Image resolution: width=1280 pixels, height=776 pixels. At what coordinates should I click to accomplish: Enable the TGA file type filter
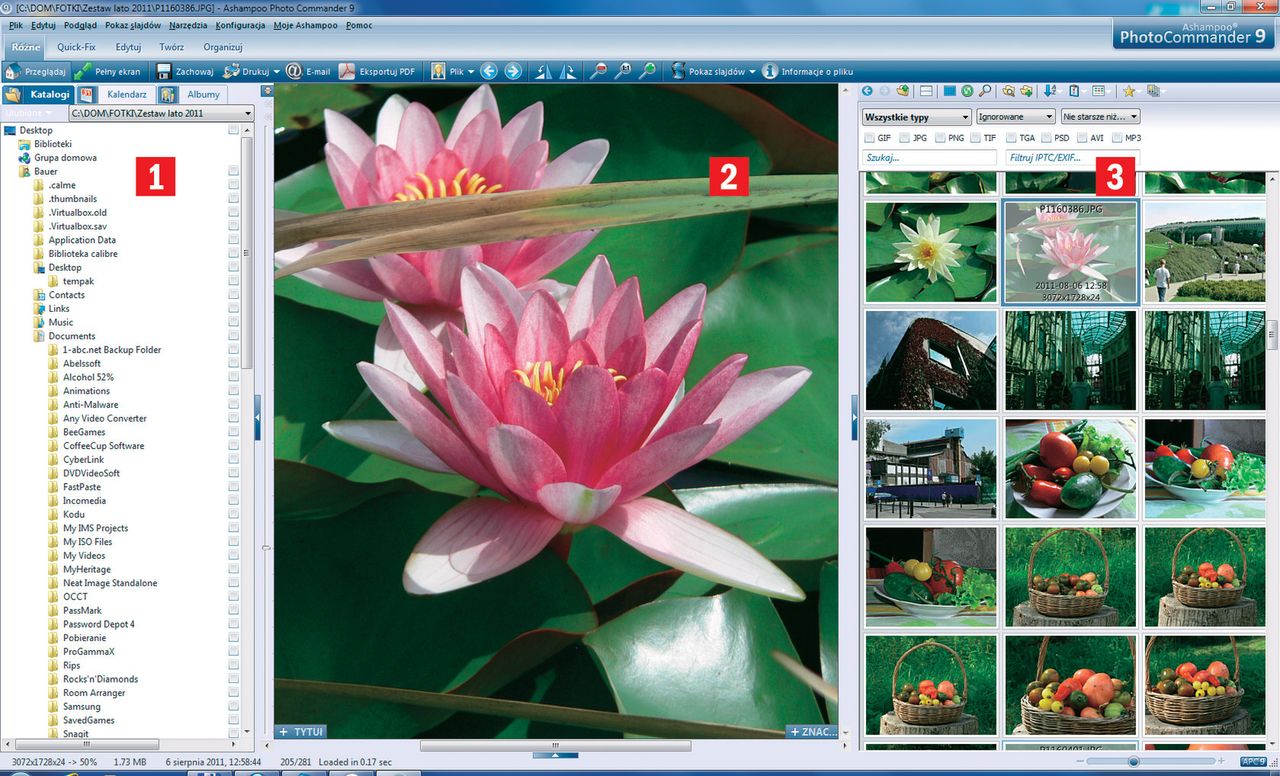(x=1011, y=138)
